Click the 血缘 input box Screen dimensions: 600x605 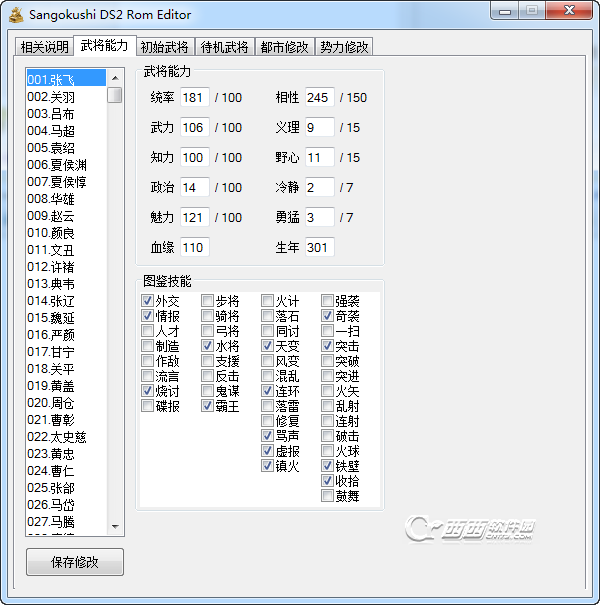195,247
